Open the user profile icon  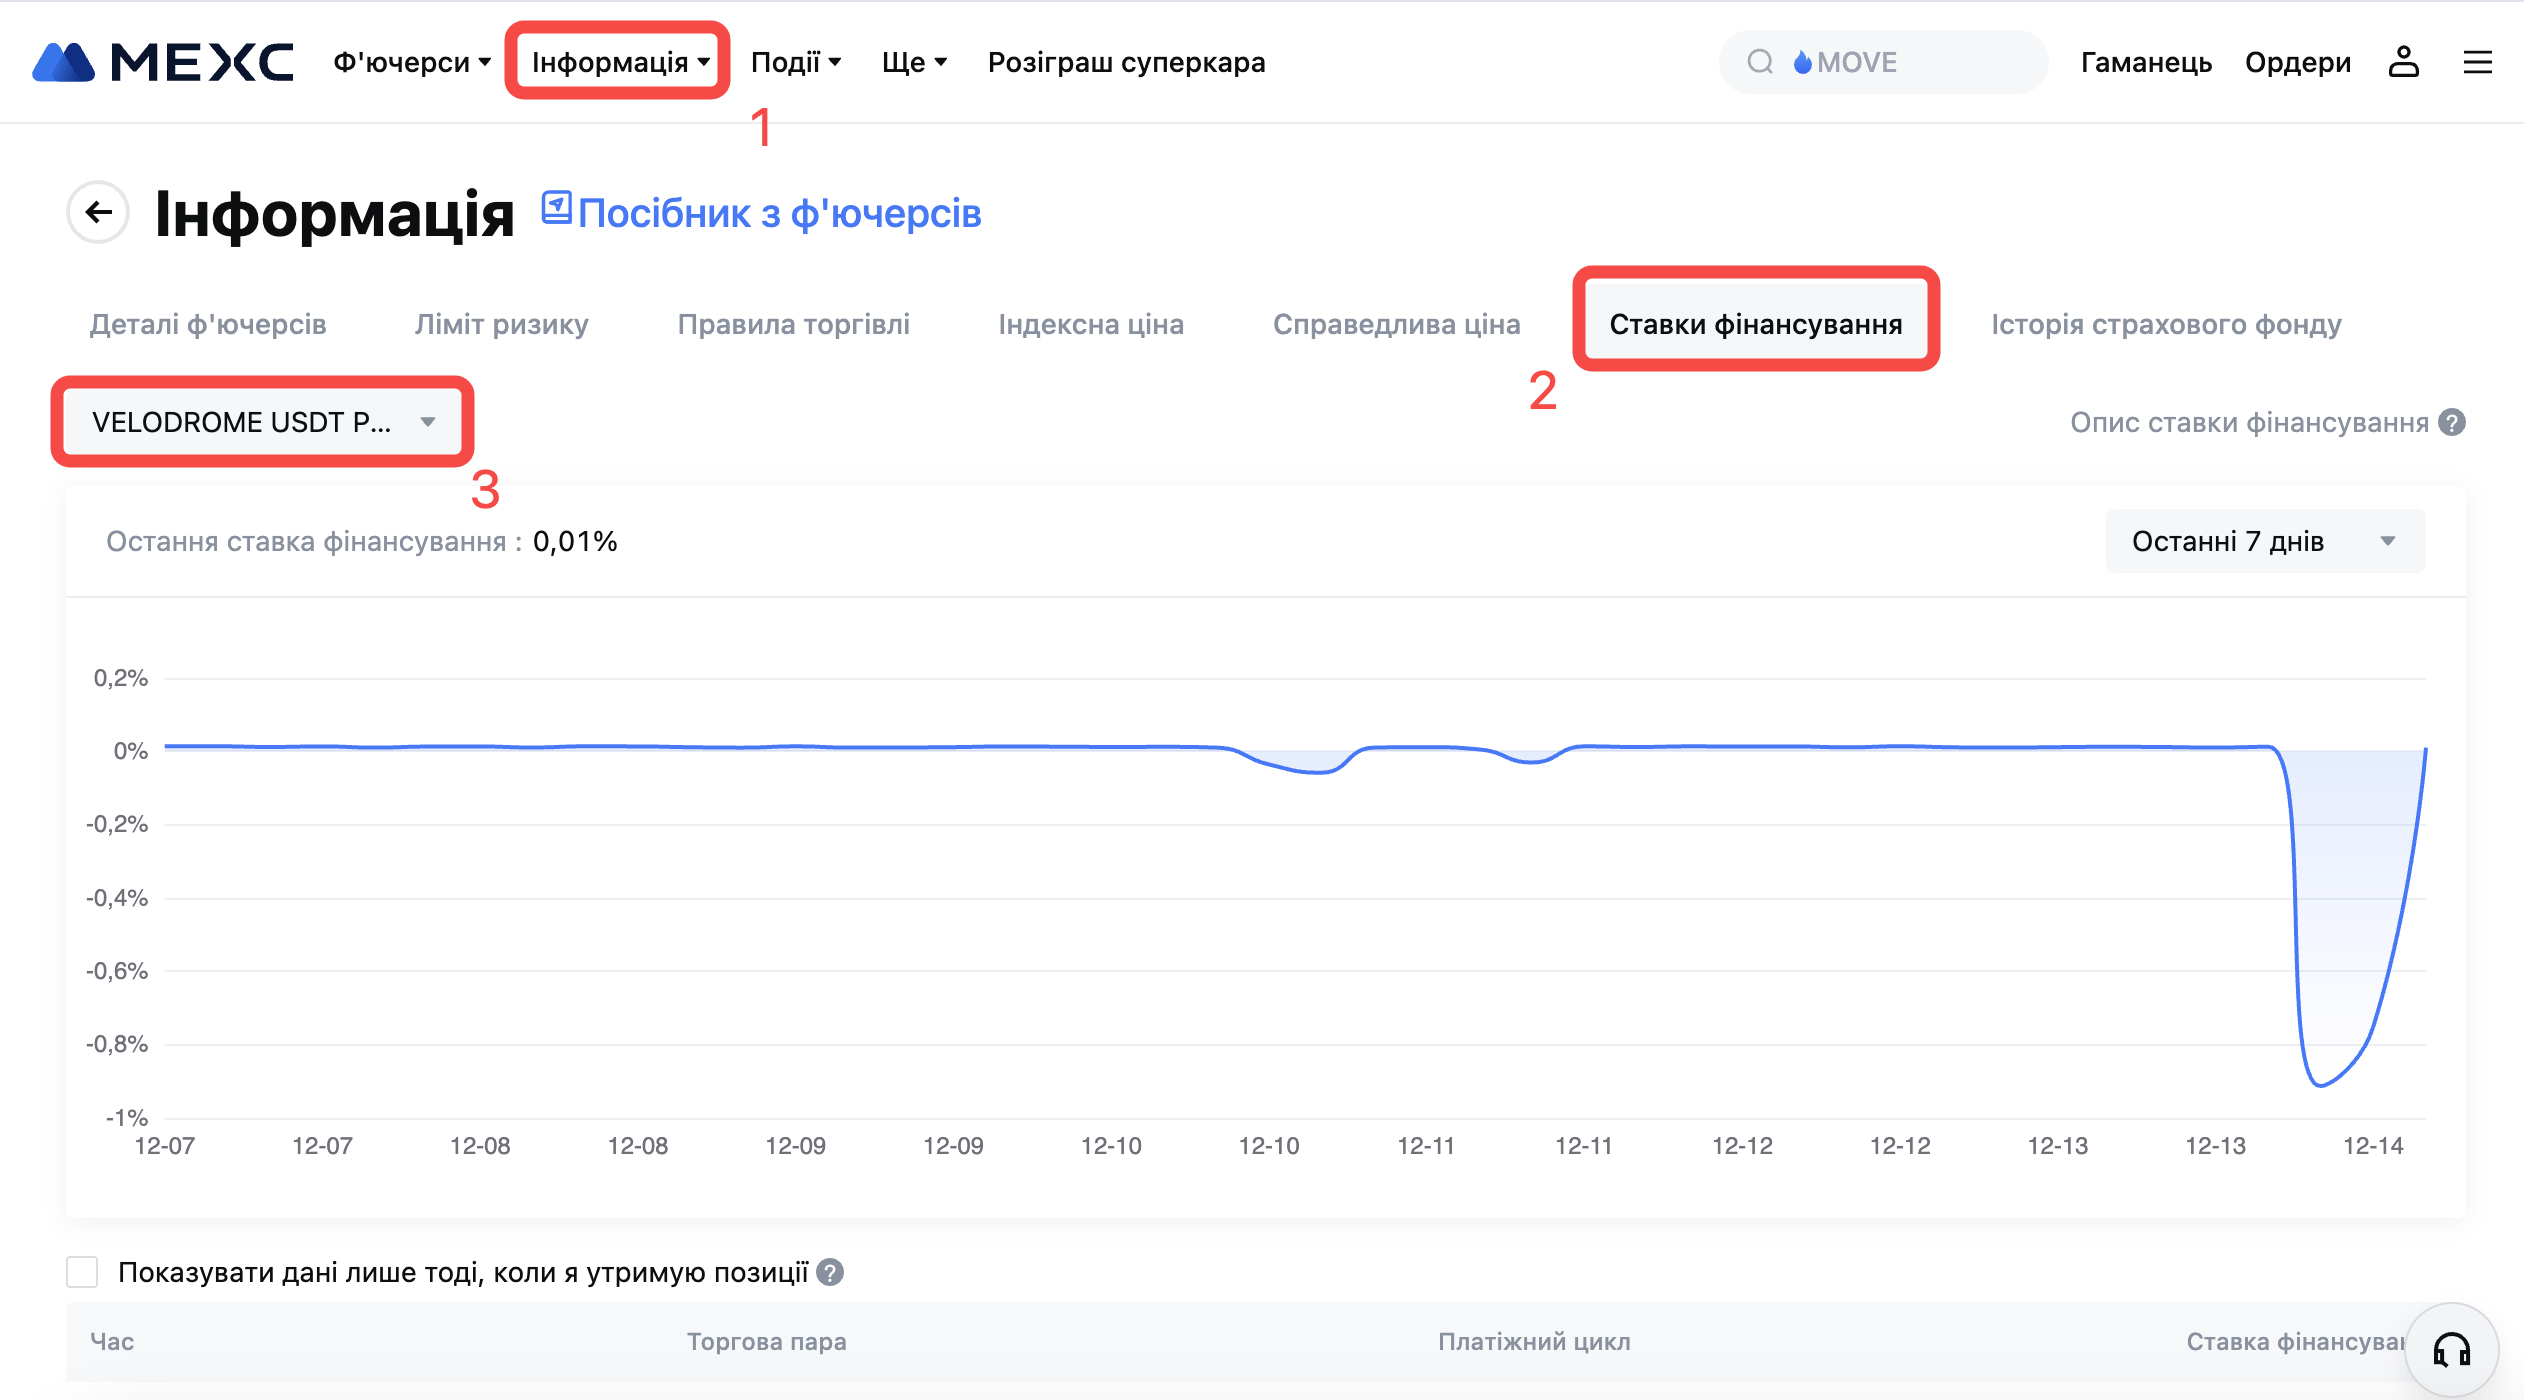click(x=2403, y=62)
